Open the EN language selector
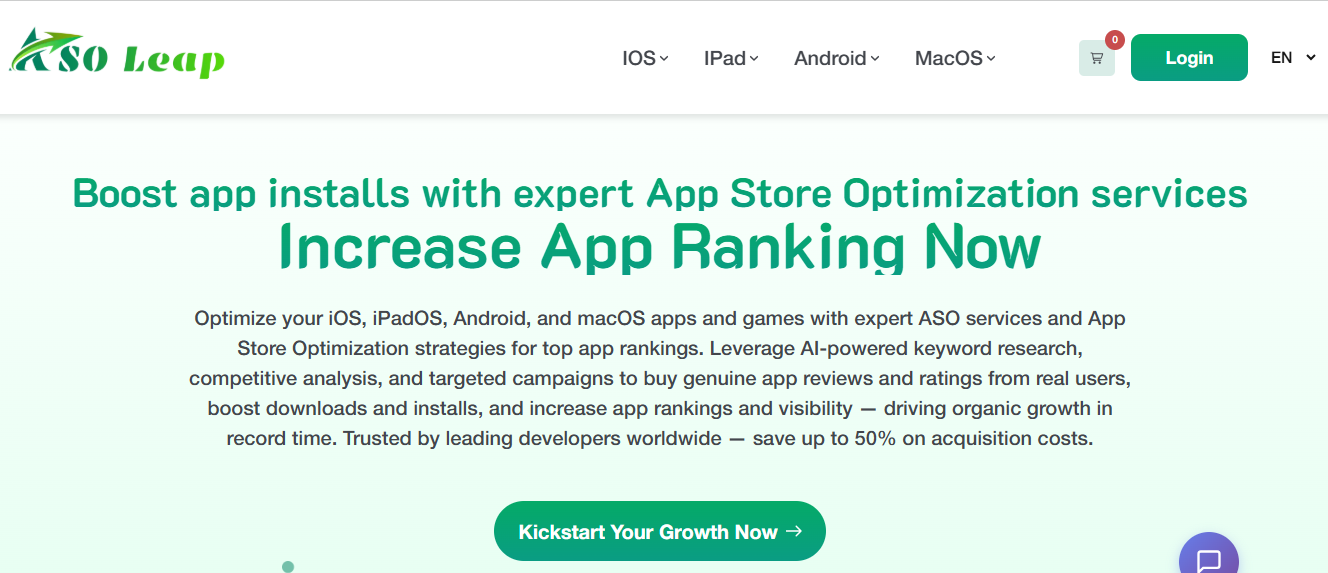Image resolution: width=1328 pixels, height=573 pixels. tap(1293, 58)
